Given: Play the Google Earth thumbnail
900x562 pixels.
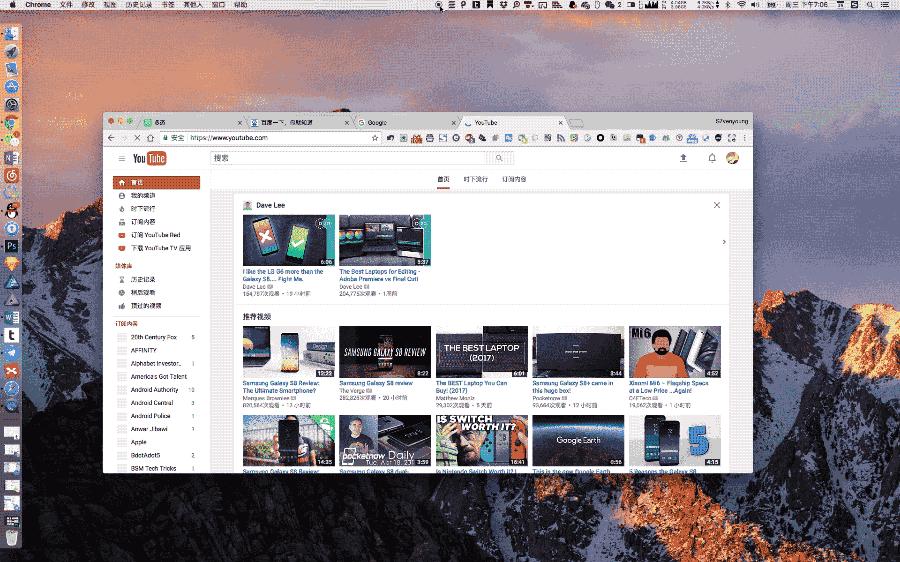Looking at the screenshot, I should 578,440.
